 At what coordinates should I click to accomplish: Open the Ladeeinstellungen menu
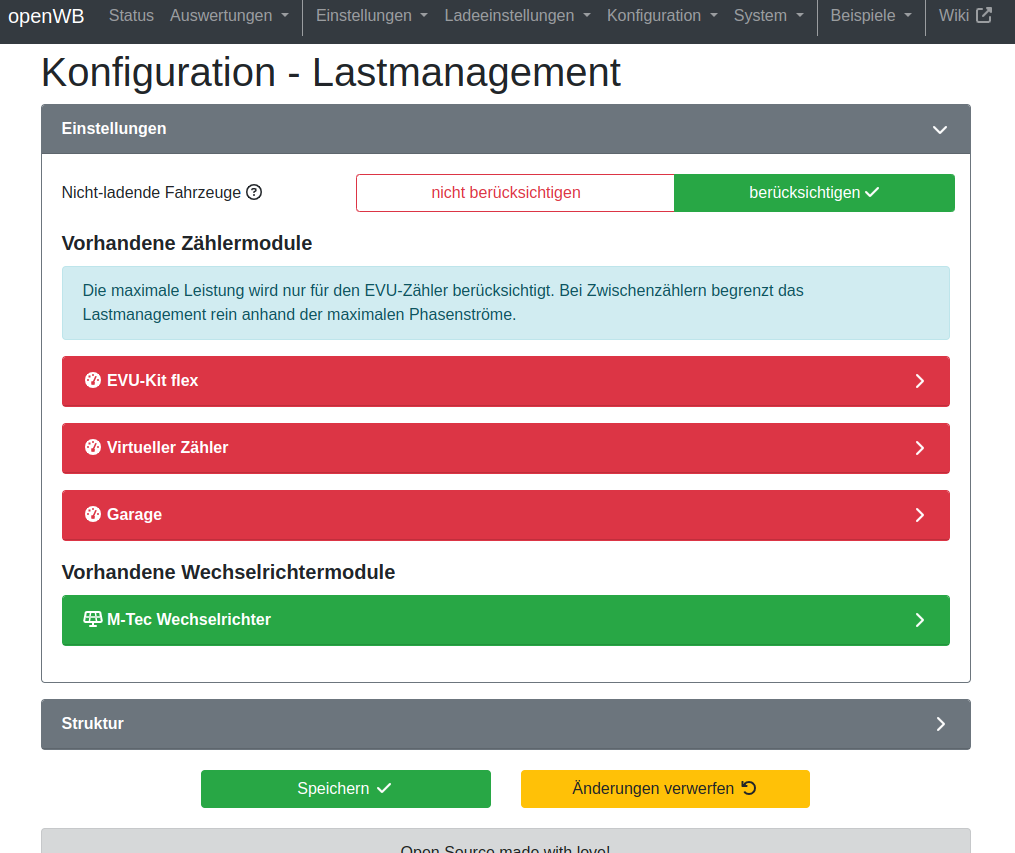point(517,16)
